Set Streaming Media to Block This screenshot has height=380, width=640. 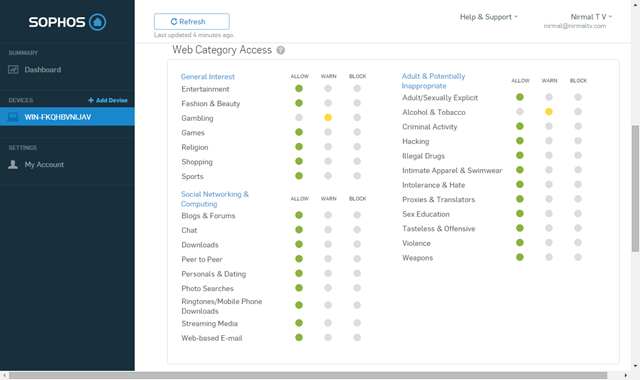point(357,323)
